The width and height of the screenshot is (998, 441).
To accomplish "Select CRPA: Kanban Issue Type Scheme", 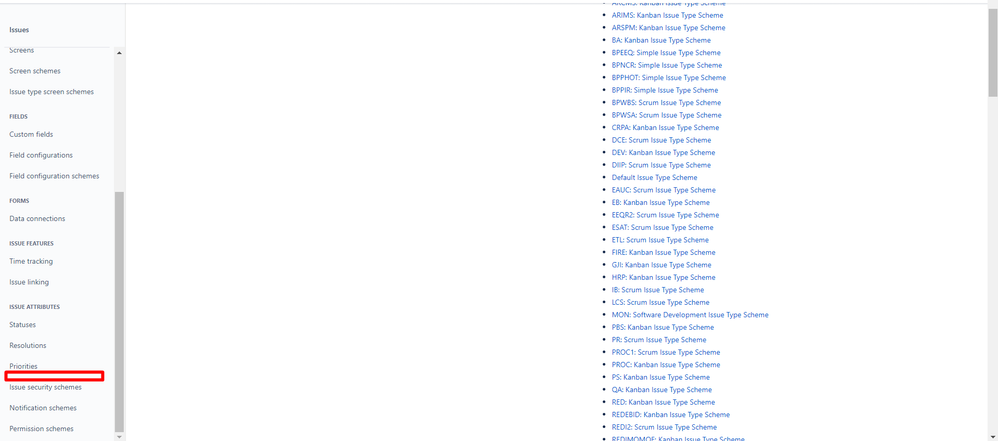I will tap(666, 128).
